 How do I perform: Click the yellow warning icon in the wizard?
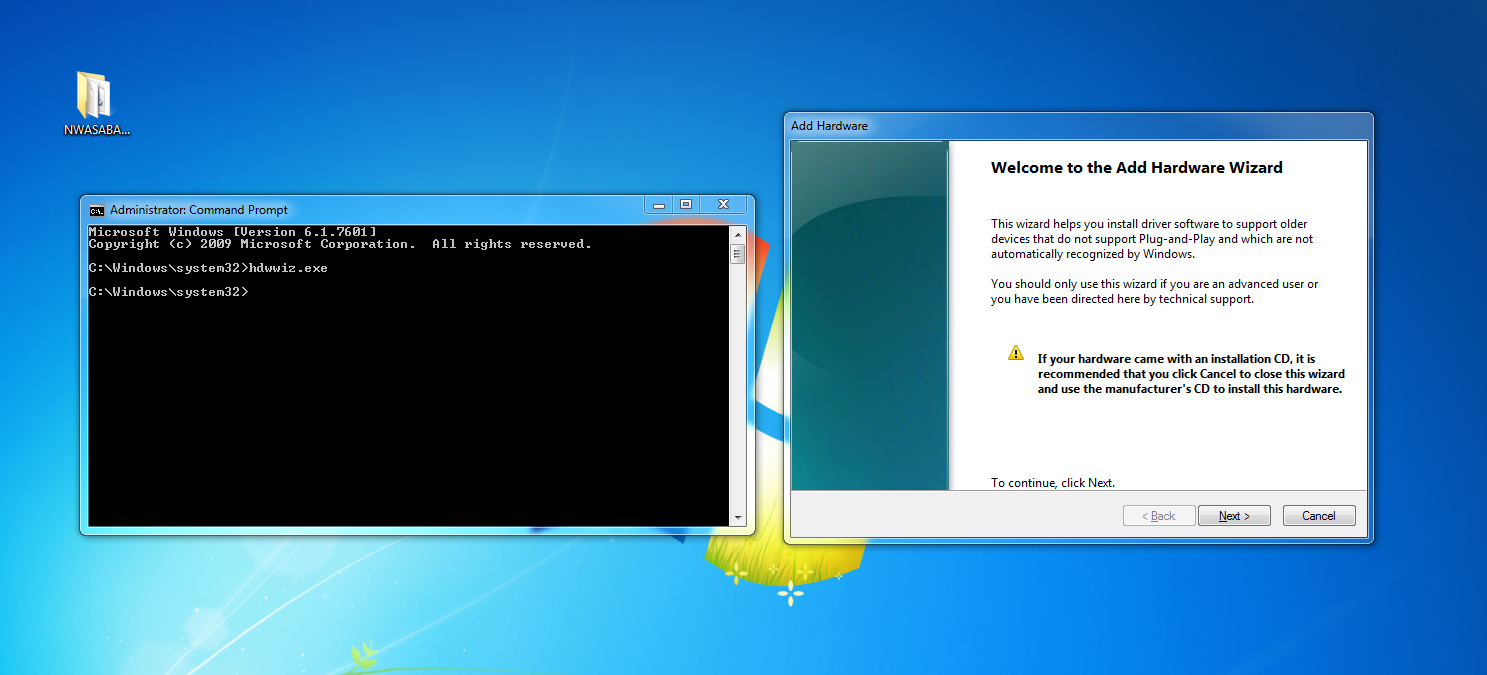(x=1016, y=353)
